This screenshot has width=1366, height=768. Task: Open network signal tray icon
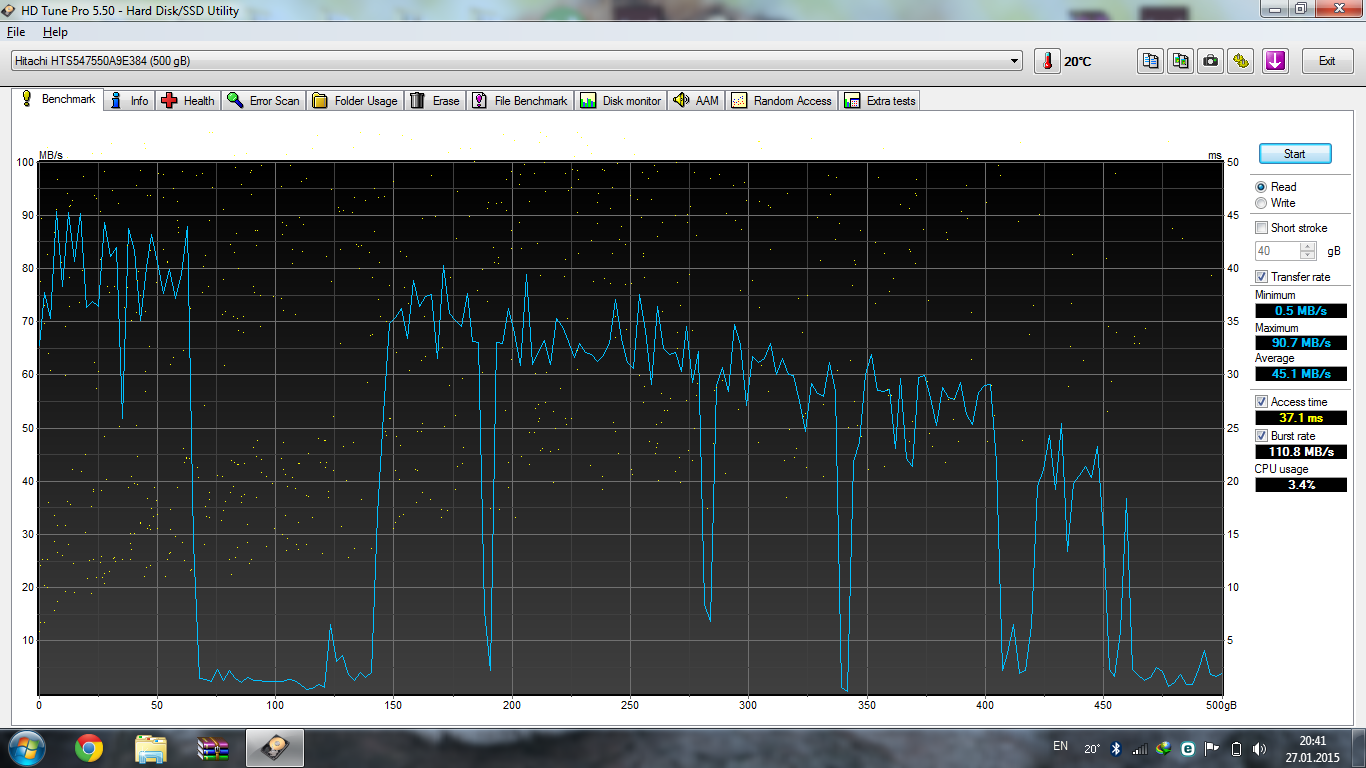(x=1140, y=748)
